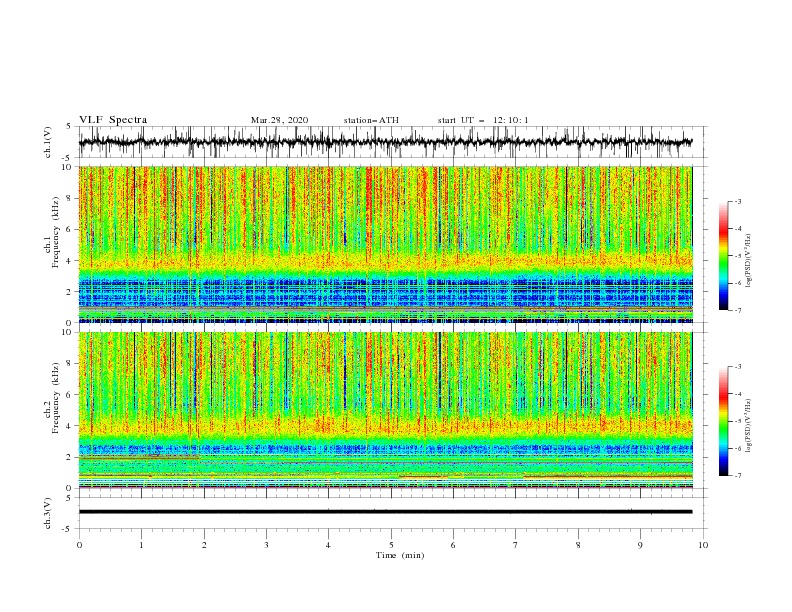This screenshot has height=612, width=792.
Task: Click time axis tick label "9"
Action: pyautogui.click(x=640, y=545)
